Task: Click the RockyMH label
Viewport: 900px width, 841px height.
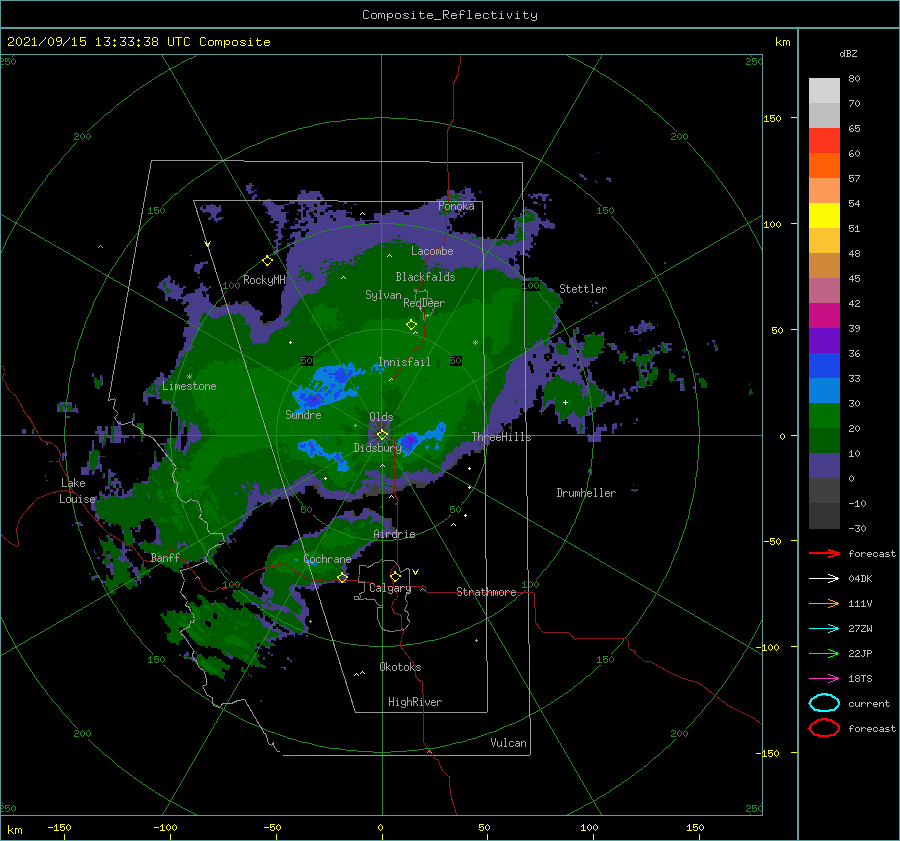Action: pos(264,280)
